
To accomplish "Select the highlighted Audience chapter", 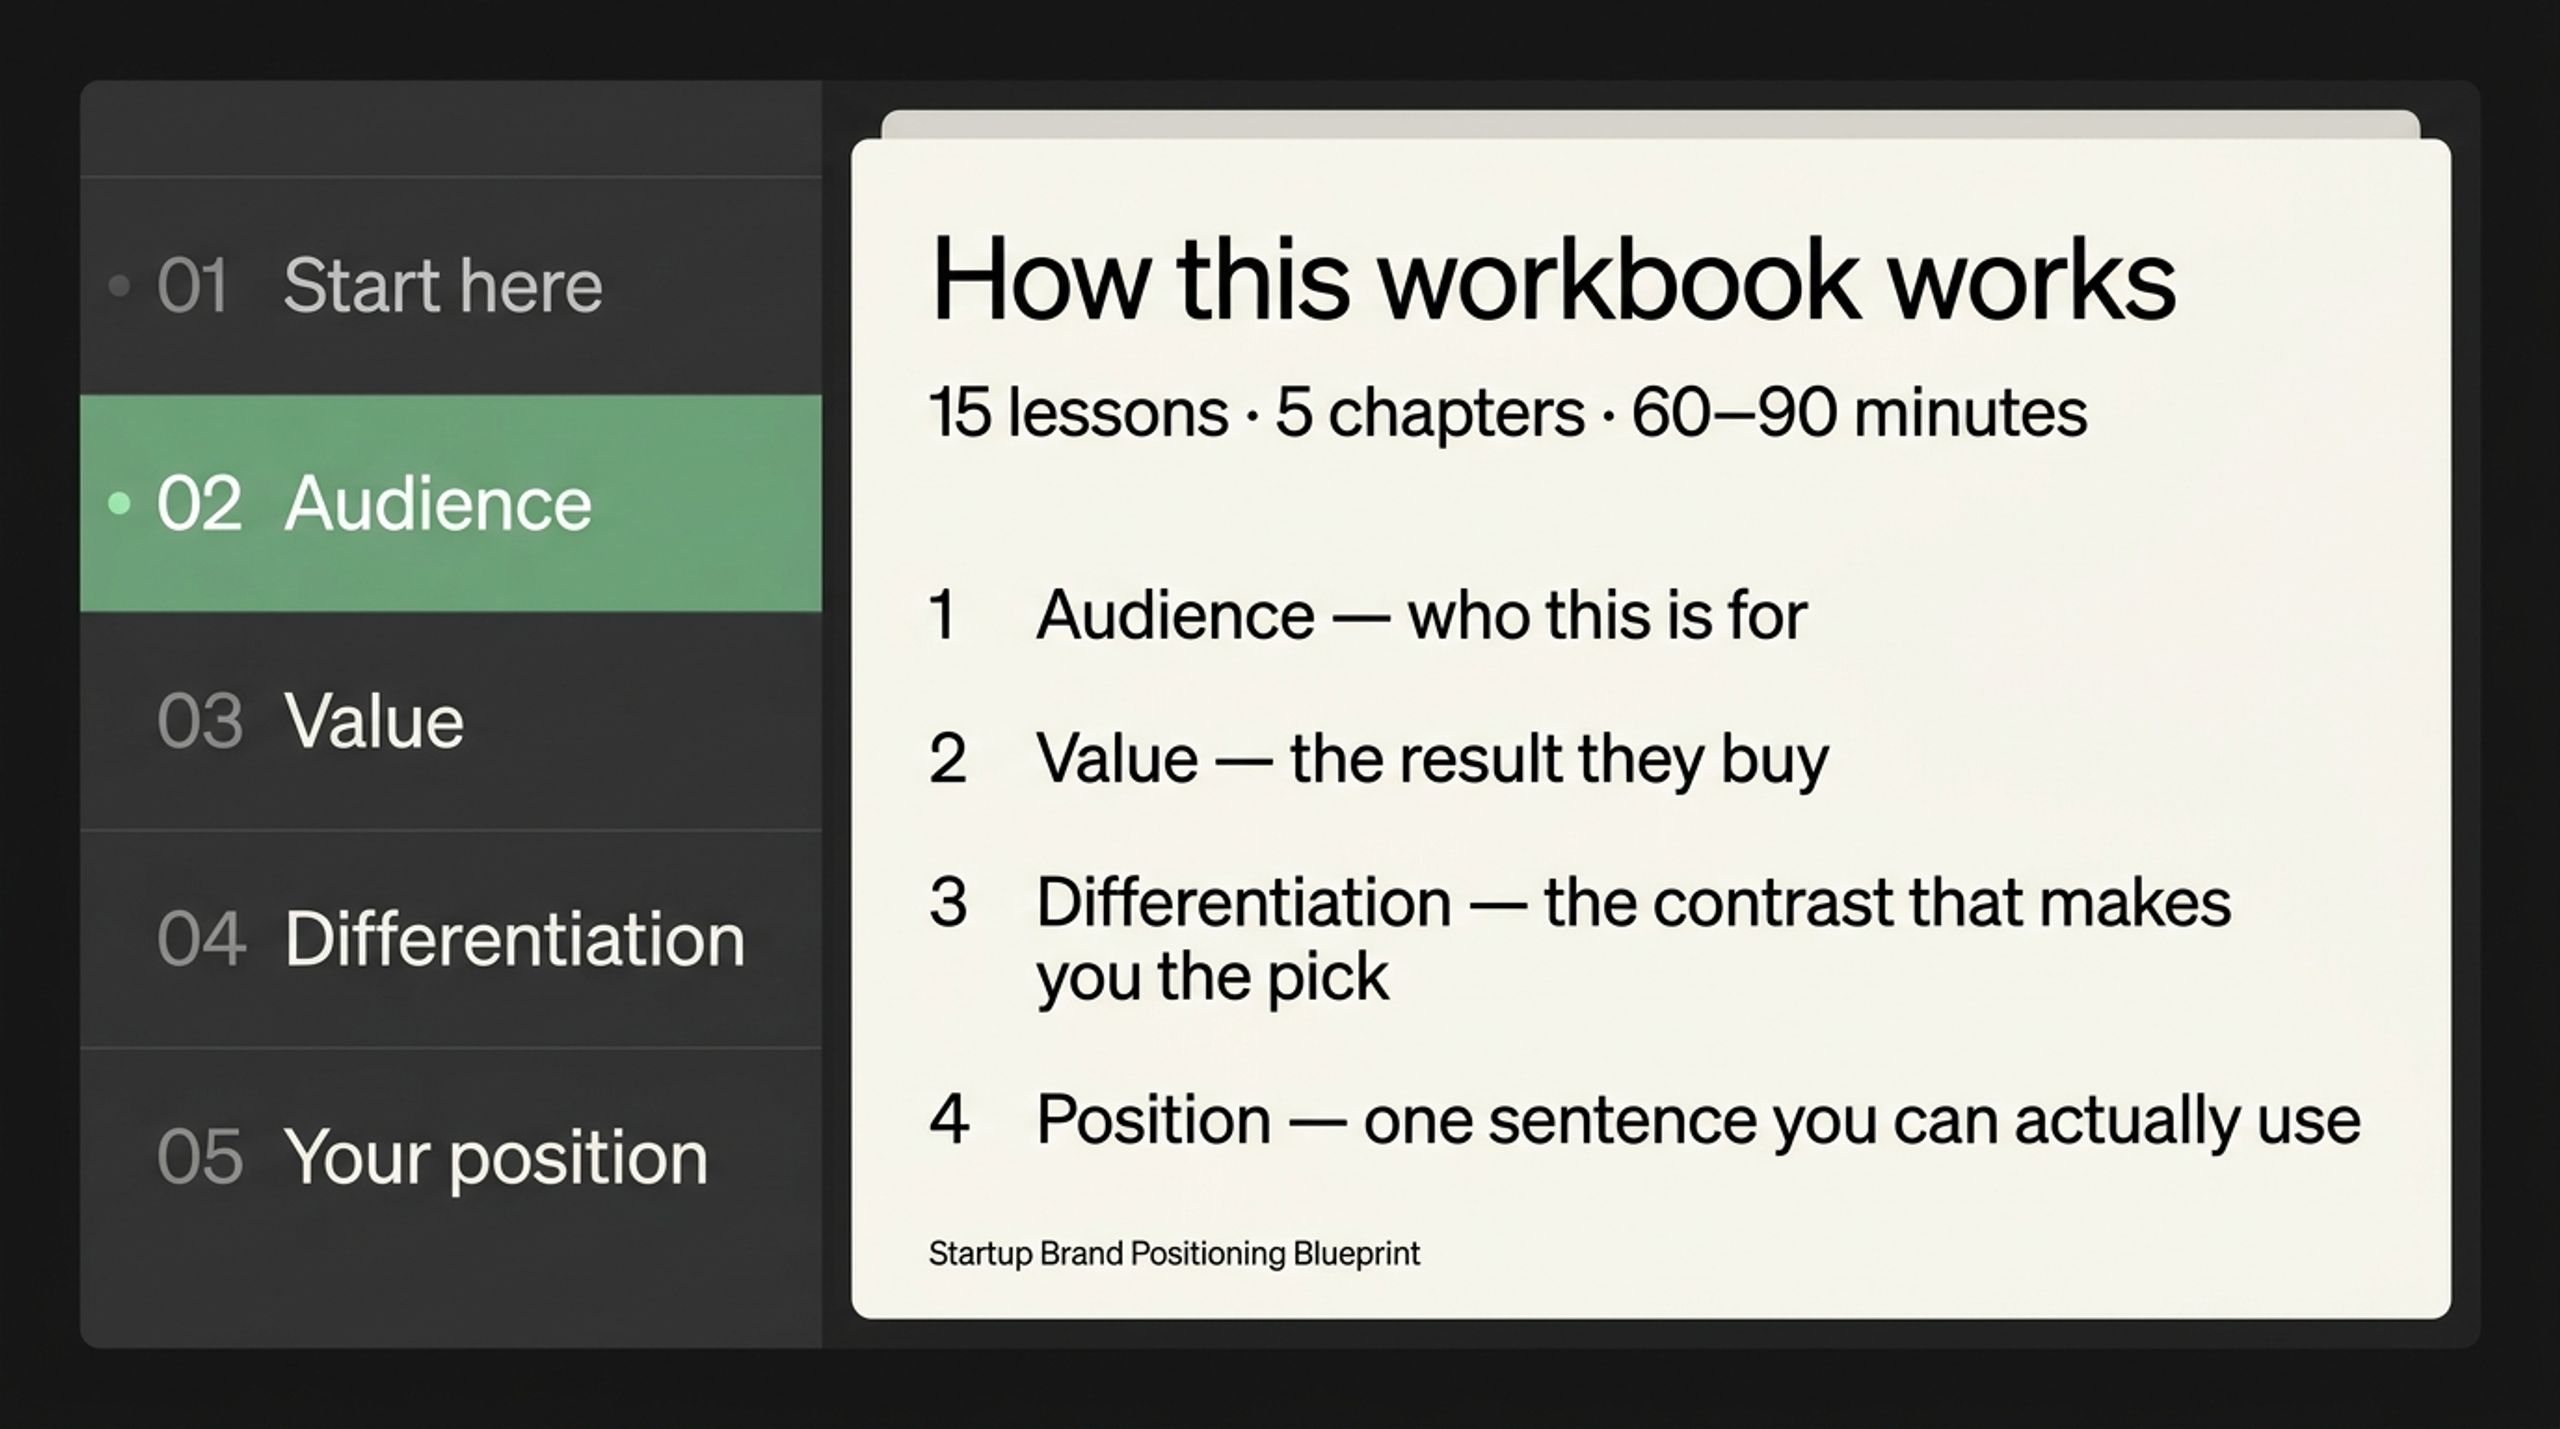I will (x=451, y=503).
